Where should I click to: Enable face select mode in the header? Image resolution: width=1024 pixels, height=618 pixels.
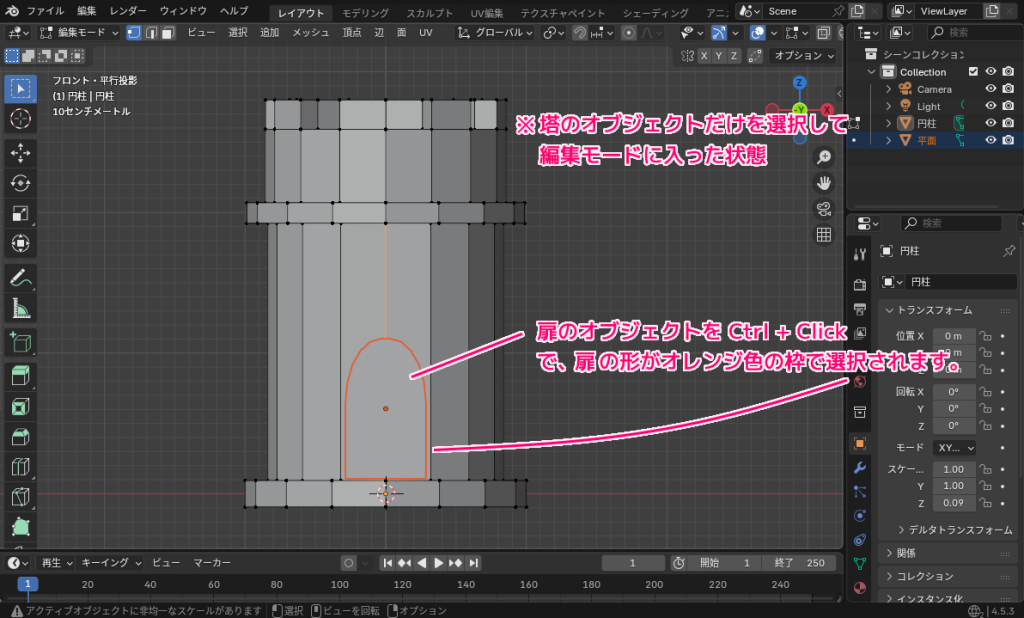tap(168, 32)
